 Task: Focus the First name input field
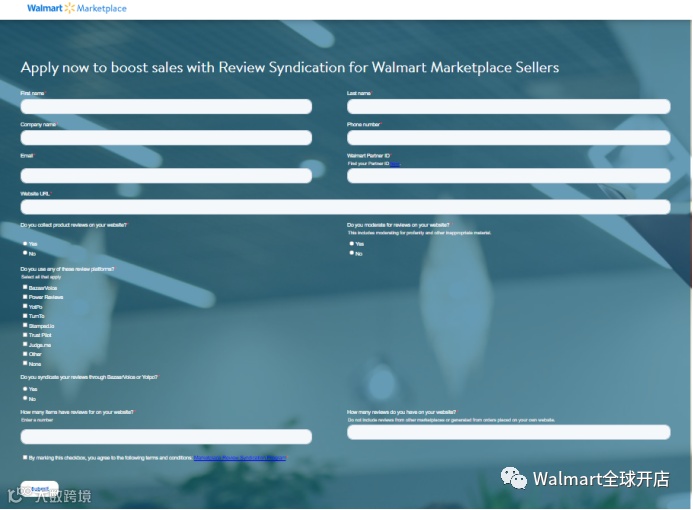tap(166, 107)
